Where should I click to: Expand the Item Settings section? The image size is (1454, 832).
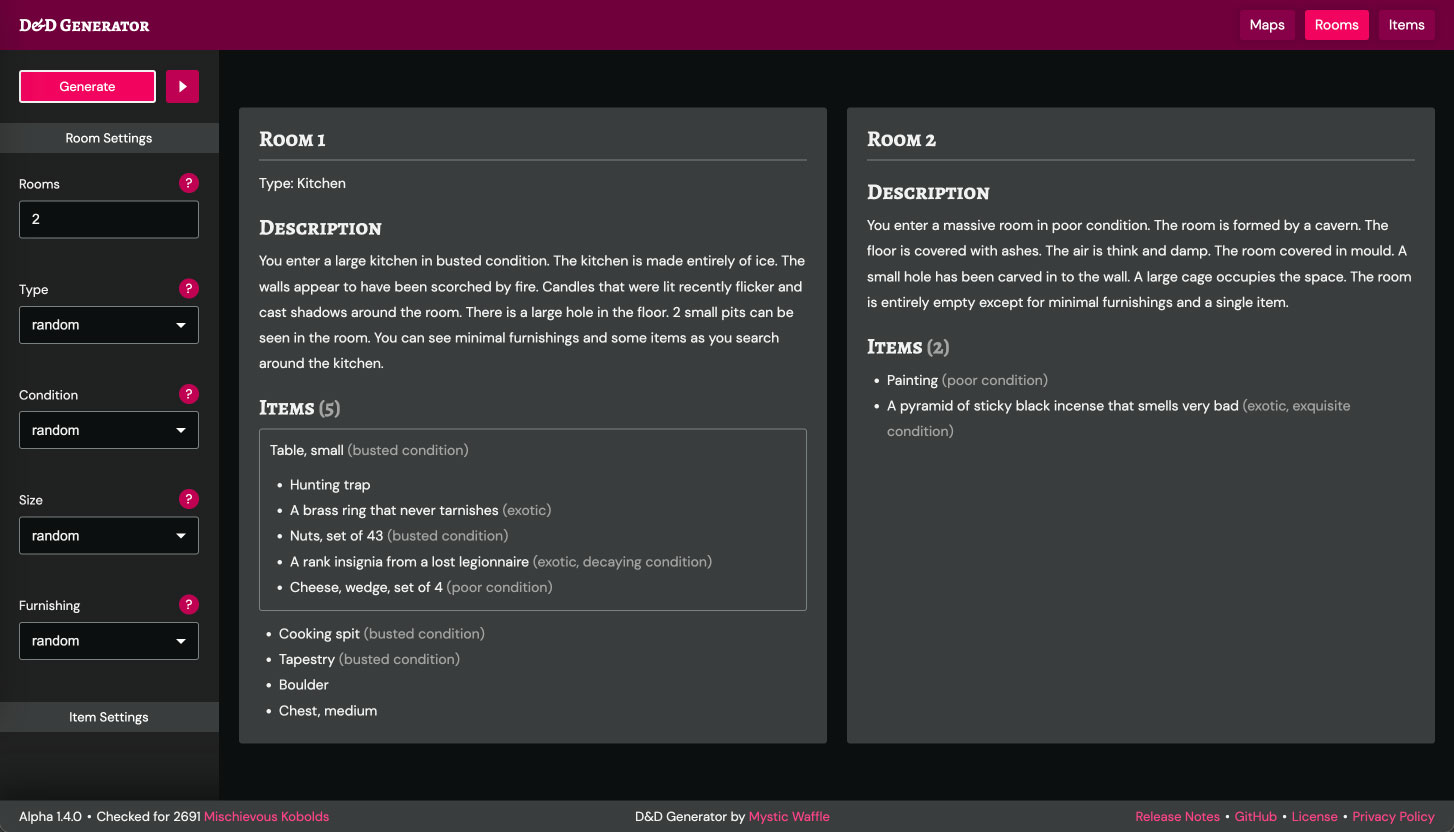[108, 716]
